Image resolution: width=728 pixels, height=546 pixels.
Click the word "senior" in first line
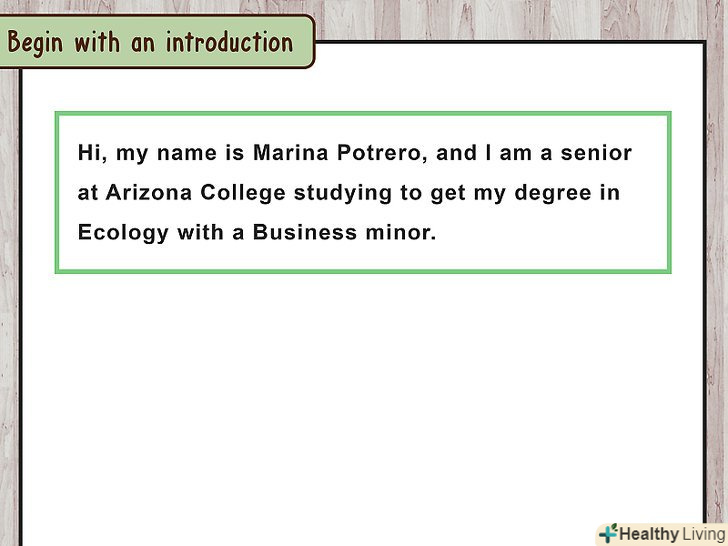pyautogui.click(x=600, y=154)
